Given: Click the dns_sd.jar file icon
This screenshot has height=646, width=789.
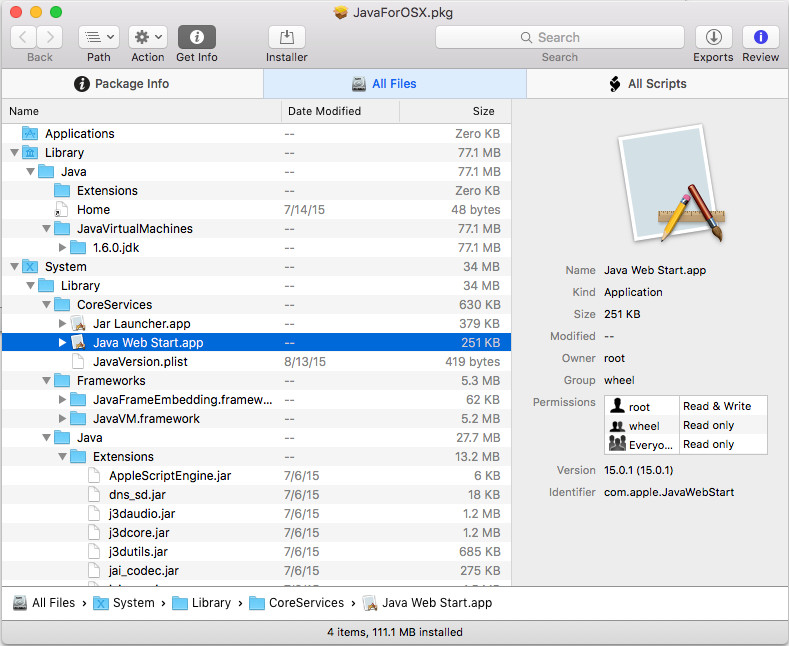Looking at the screenshot, I should tap(94, 495).
